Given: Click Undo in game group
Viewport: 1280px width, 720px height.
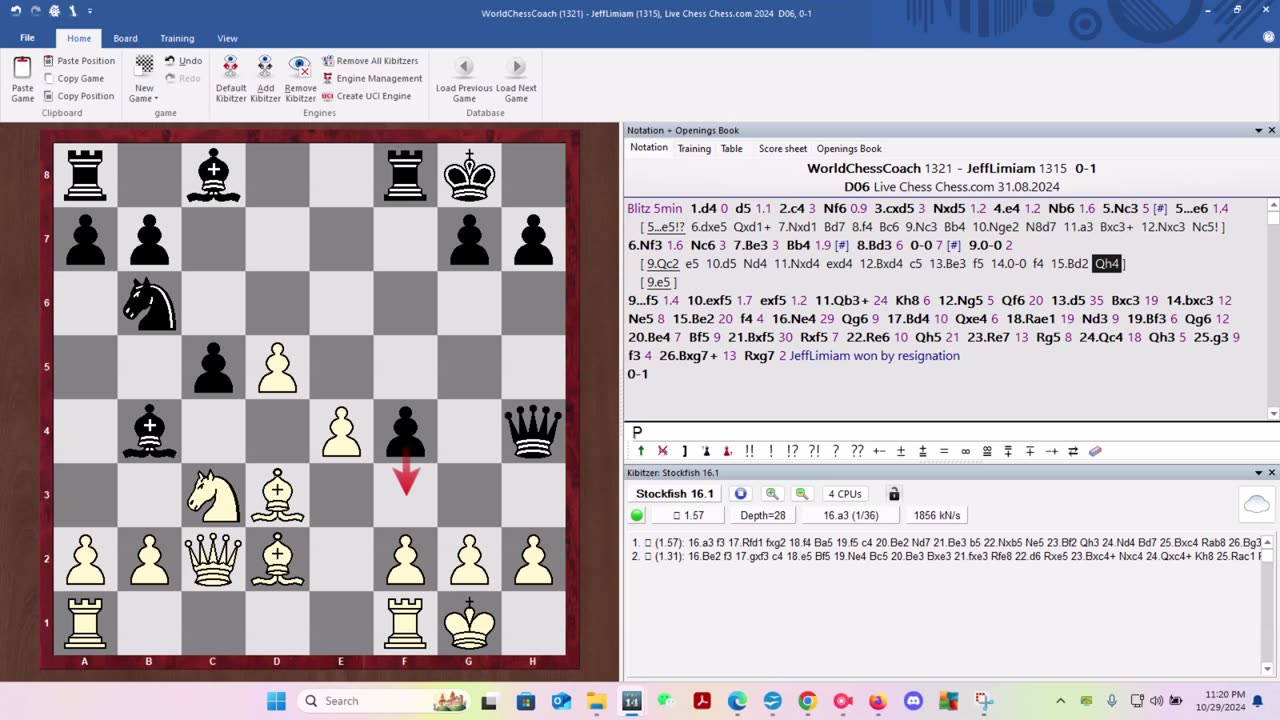Looking at the screenshot, I should tap(183, 60).
